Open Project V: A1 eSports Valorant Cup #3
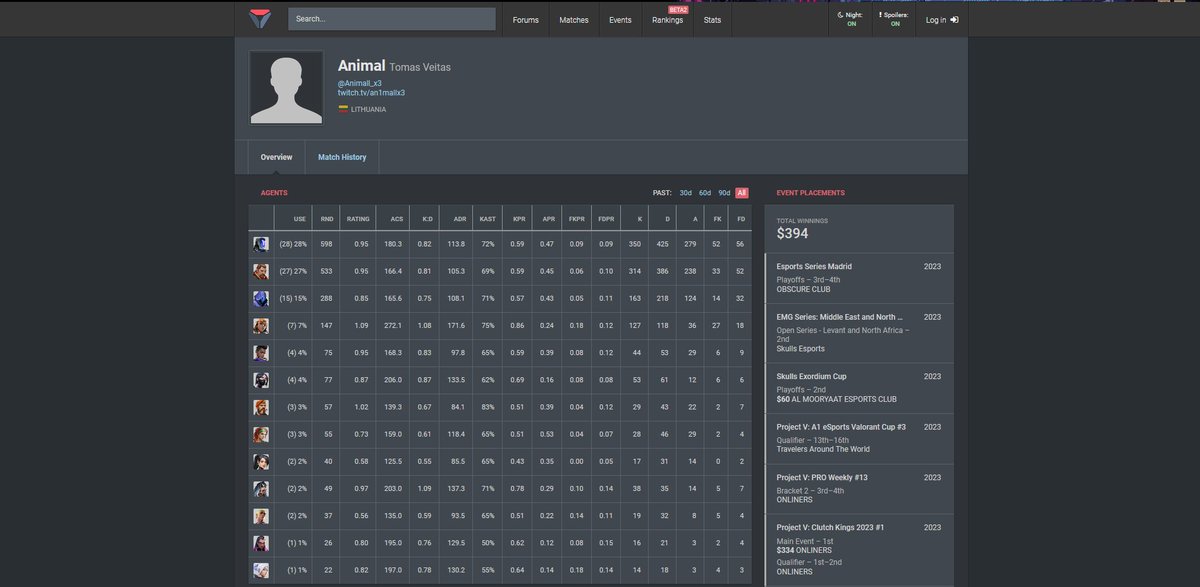The height and width of the screenshot is (587, 1200). coord(859,438)
